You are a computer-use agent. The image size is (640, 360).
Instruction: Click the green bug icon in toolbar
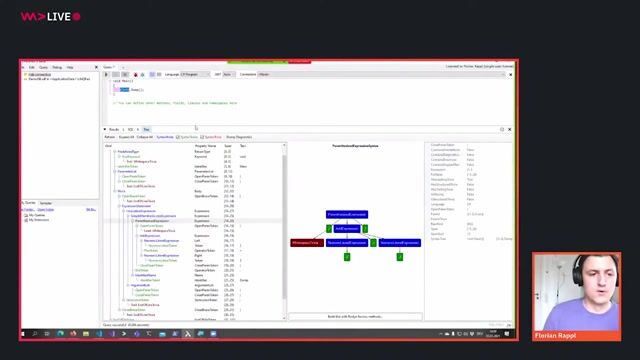142,75
